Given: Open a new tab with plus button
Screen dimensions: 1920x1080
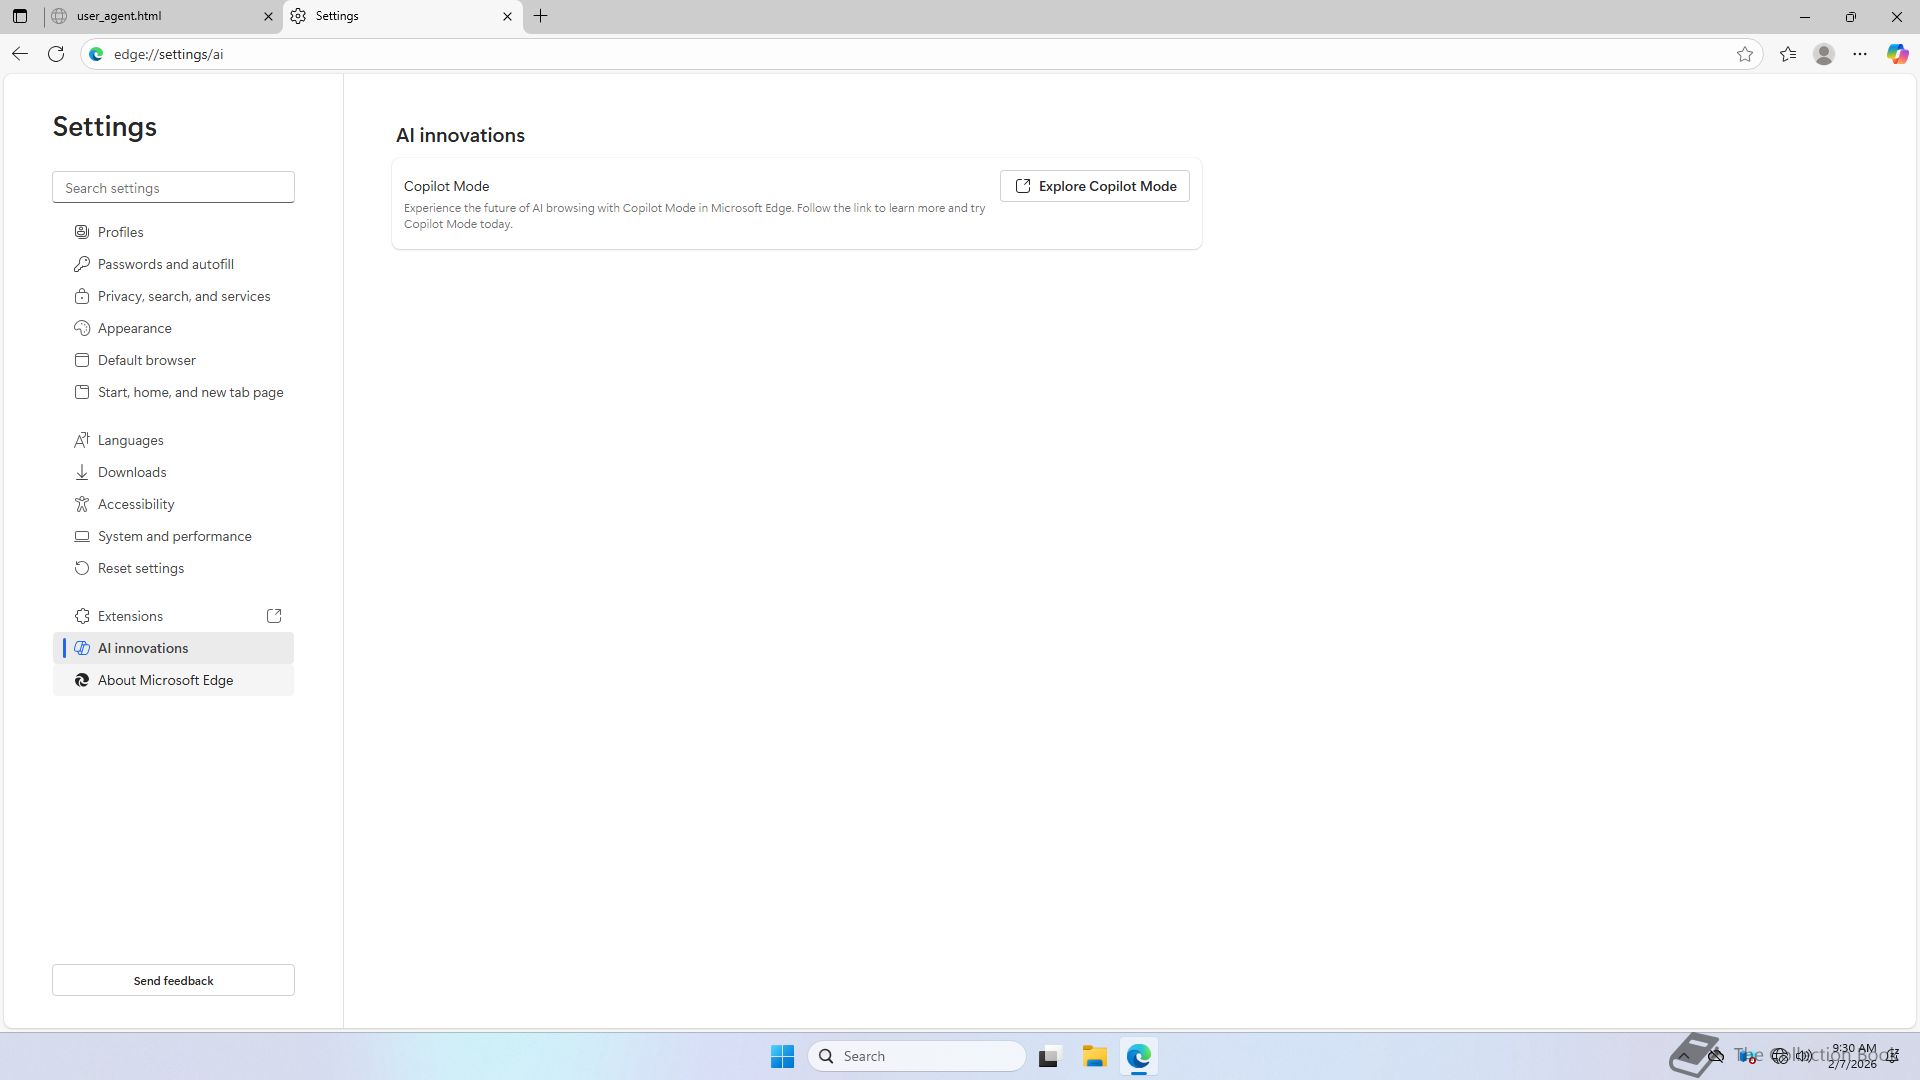Looking at the screenshot, I should [x=541, y=16].
